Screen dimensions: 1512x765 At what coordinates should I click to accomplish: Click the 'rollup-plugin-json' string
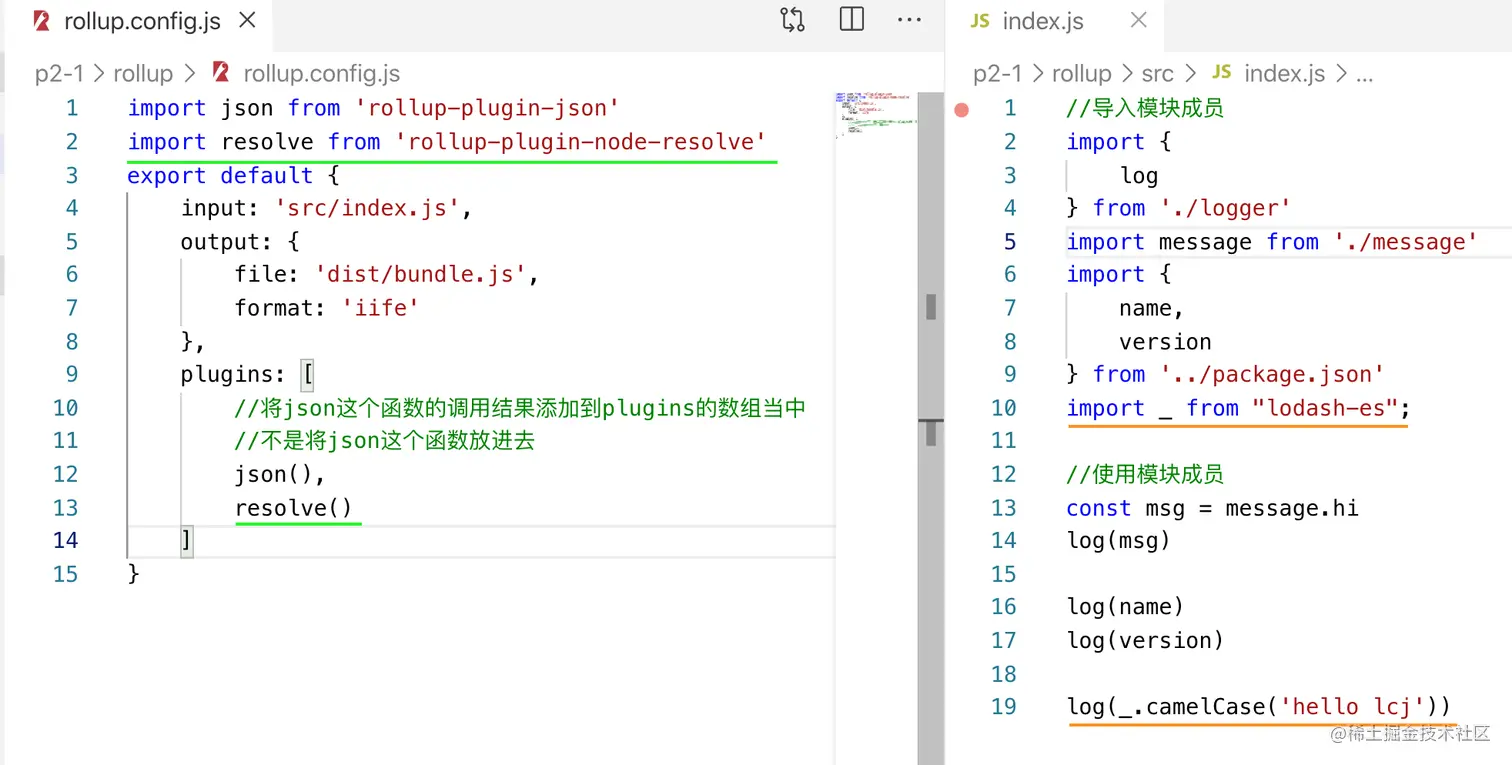[x=488, y=108]
